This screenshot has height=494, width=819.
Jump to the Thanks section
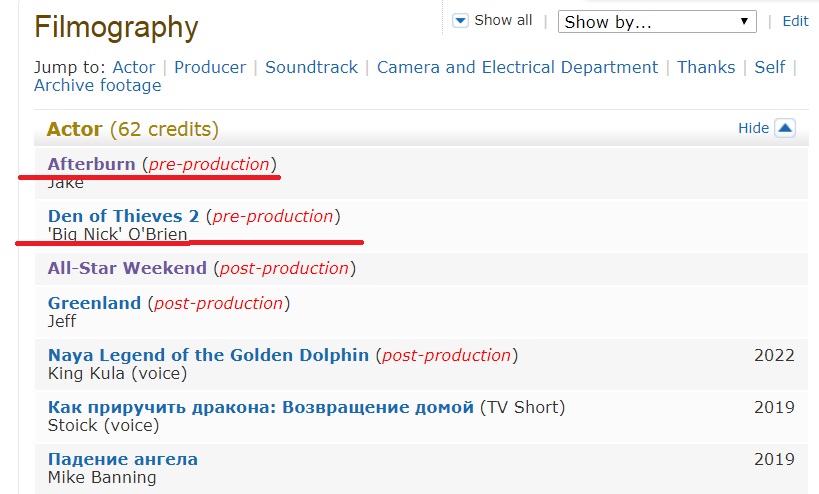pos(706,67)
